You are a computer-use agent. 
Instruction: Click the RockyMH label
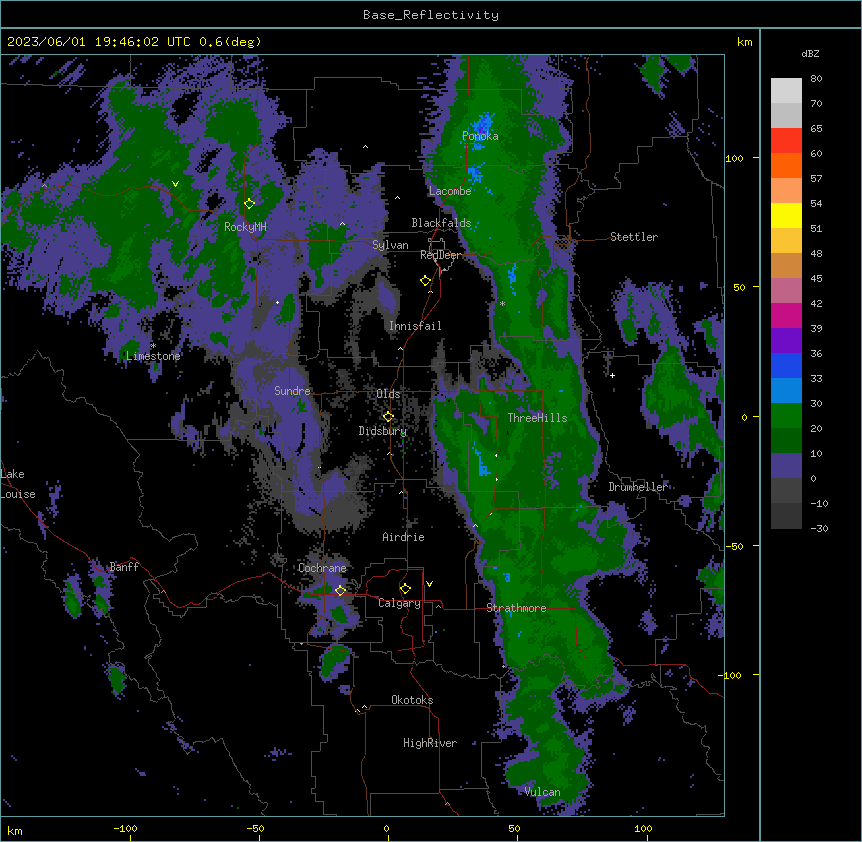[x=245, y=227]
